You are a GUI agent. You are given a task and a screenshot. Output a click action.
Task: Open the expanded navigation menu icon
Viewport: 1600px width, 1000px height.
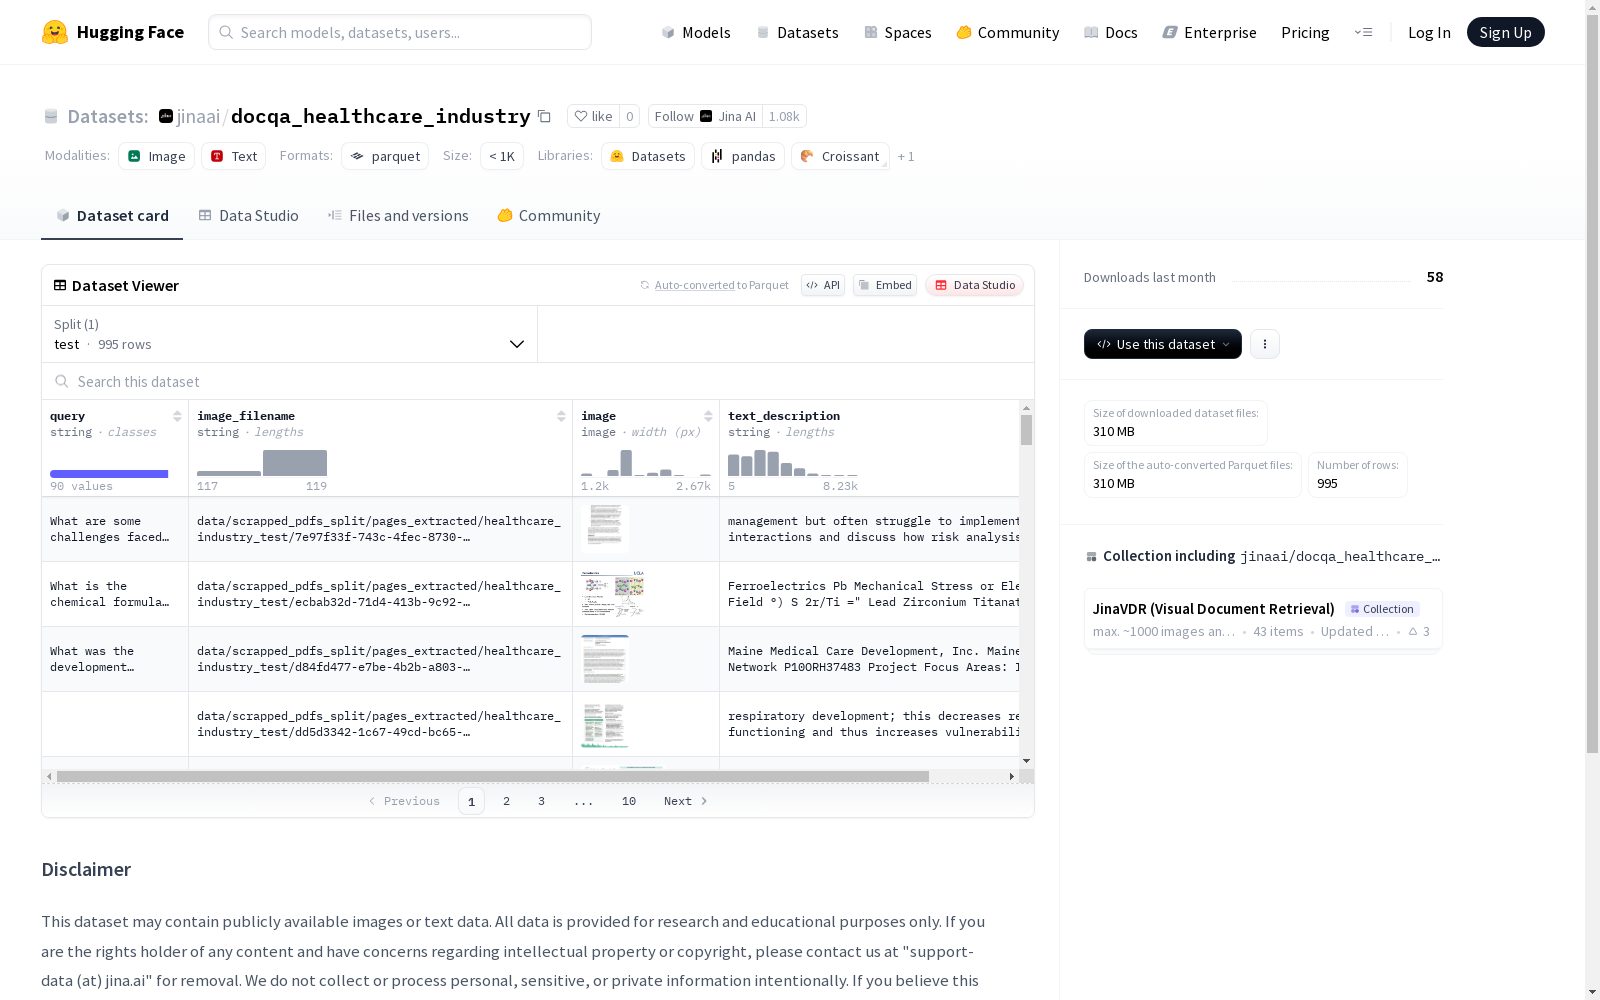point(1363,32)
